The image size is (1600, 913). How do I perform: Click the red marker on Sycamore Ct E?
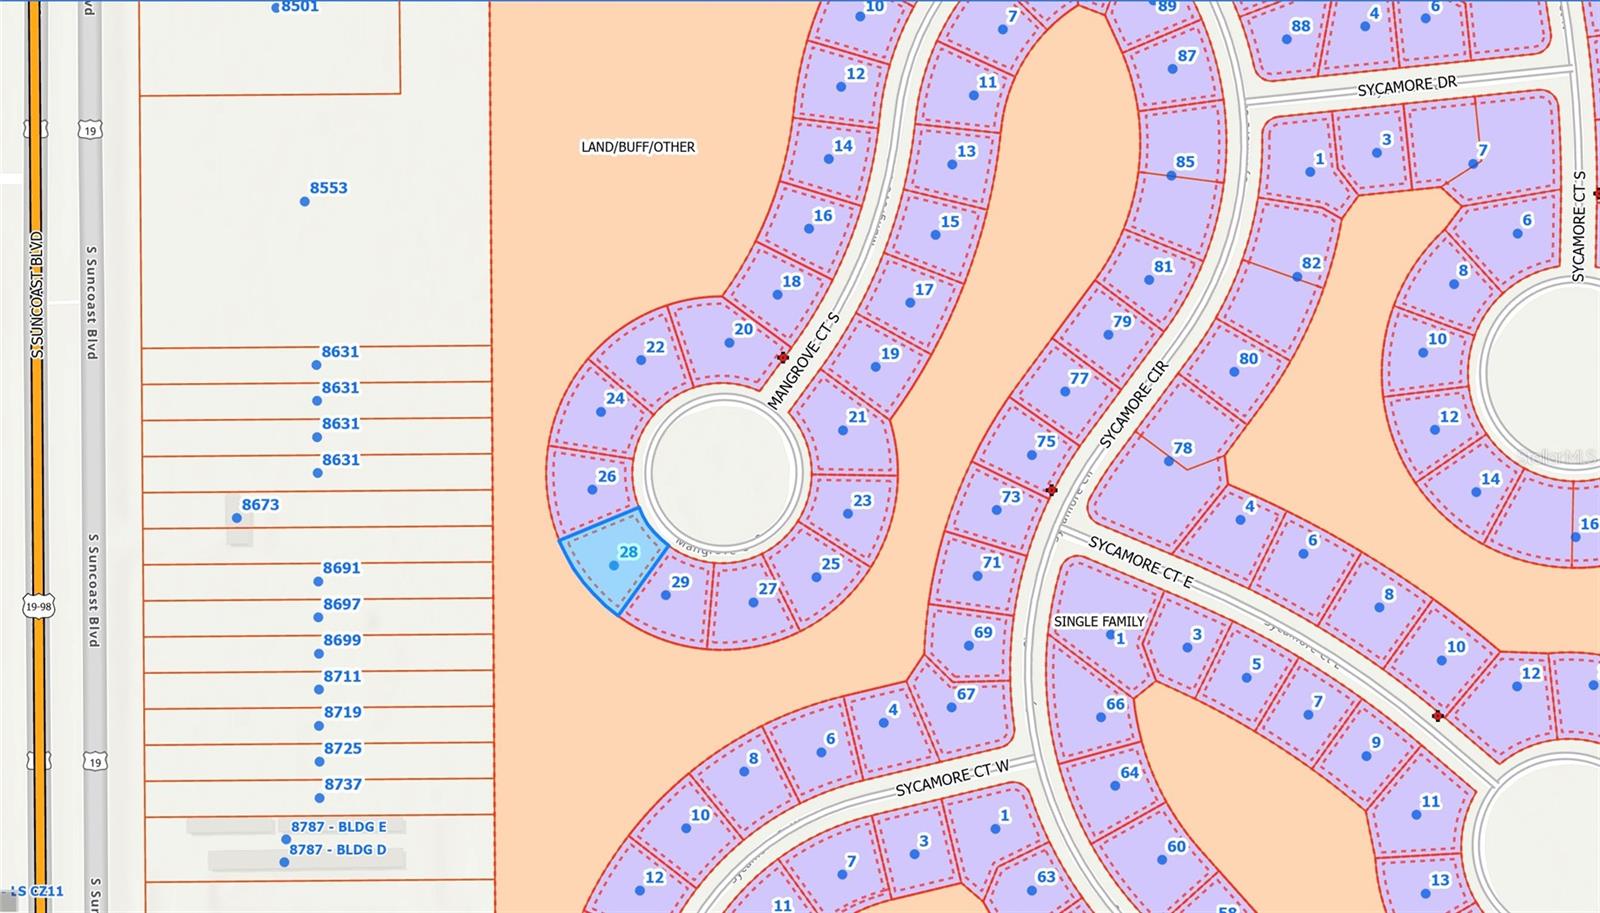point(1437,716)
